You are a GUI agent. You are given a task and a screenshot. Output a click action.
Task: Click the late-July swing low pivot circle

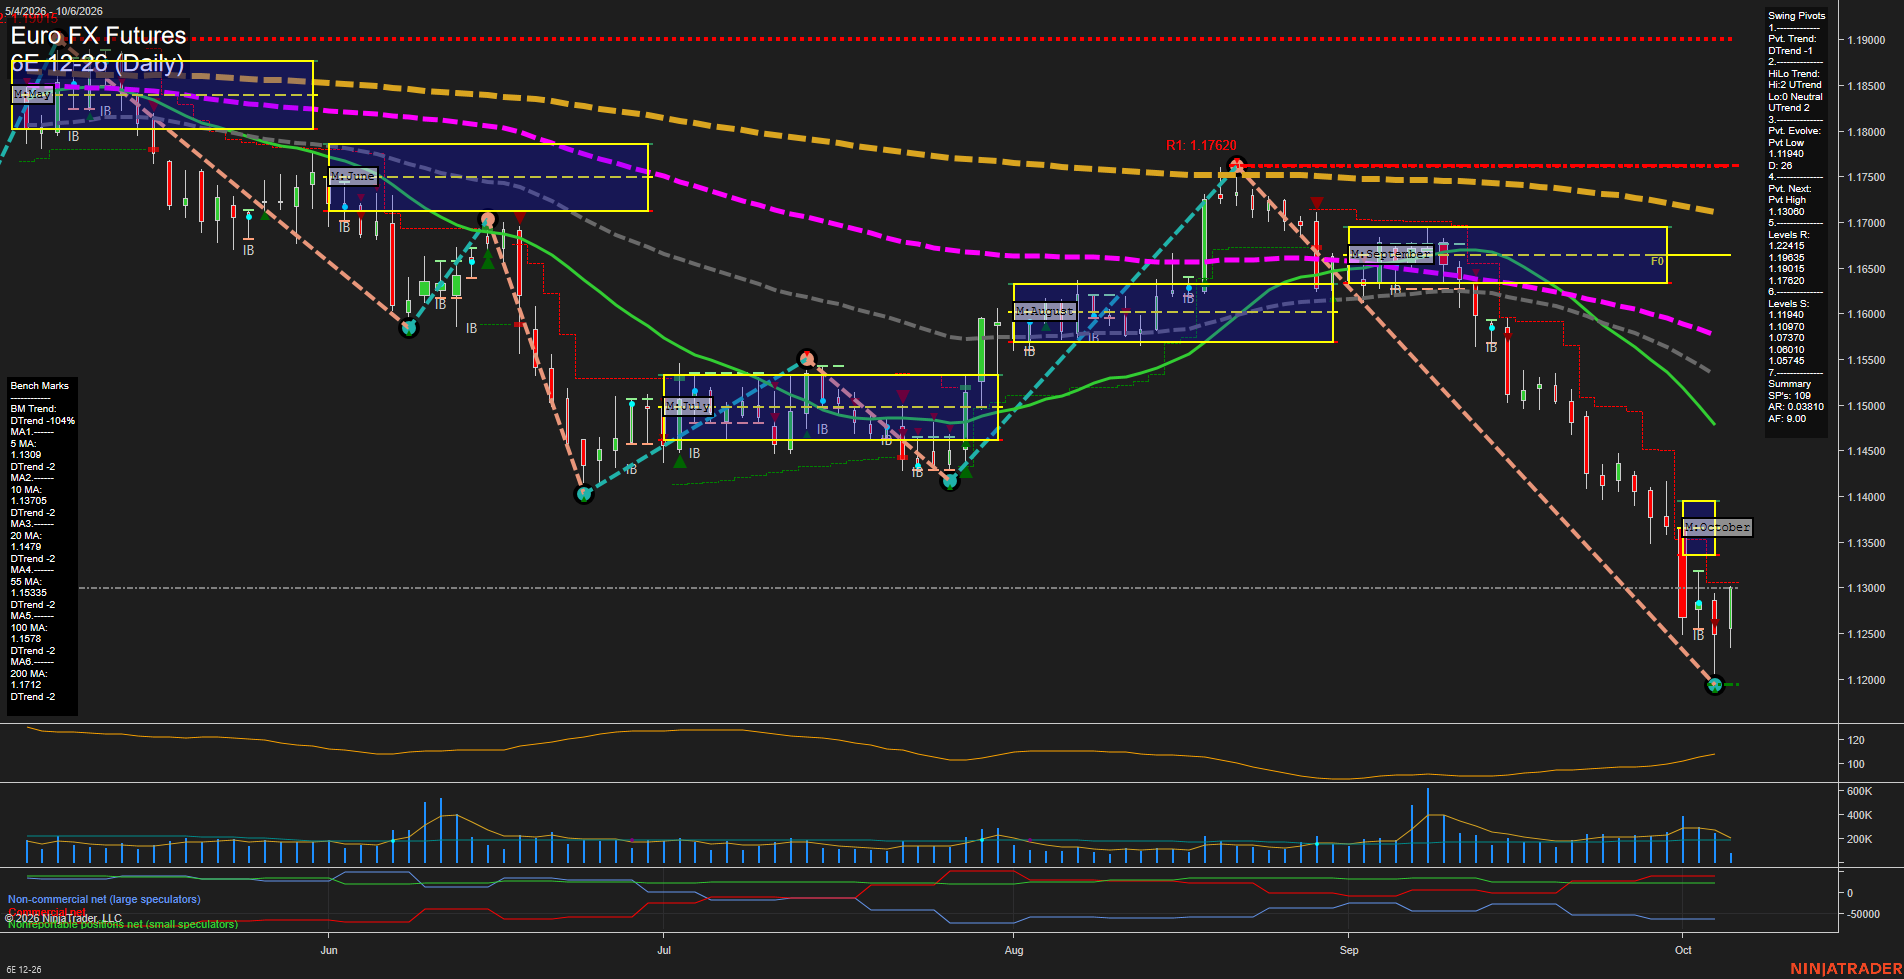[950, 481]
